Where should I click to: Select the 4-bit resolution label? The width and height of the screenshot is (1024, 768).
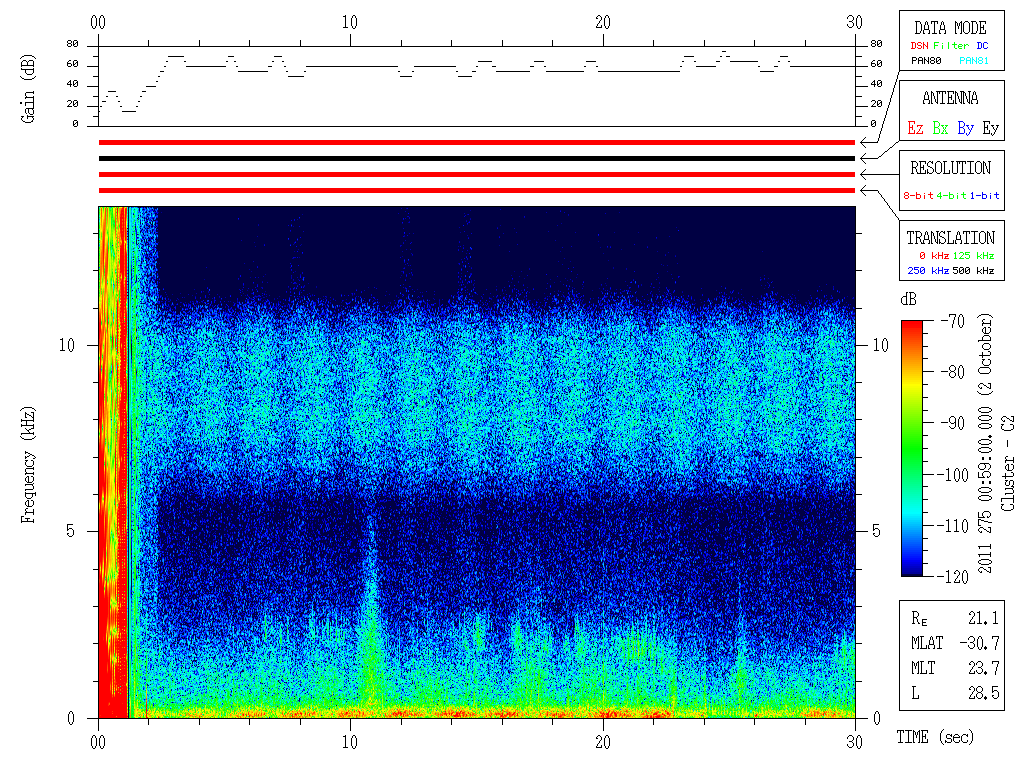pos(951,195)
